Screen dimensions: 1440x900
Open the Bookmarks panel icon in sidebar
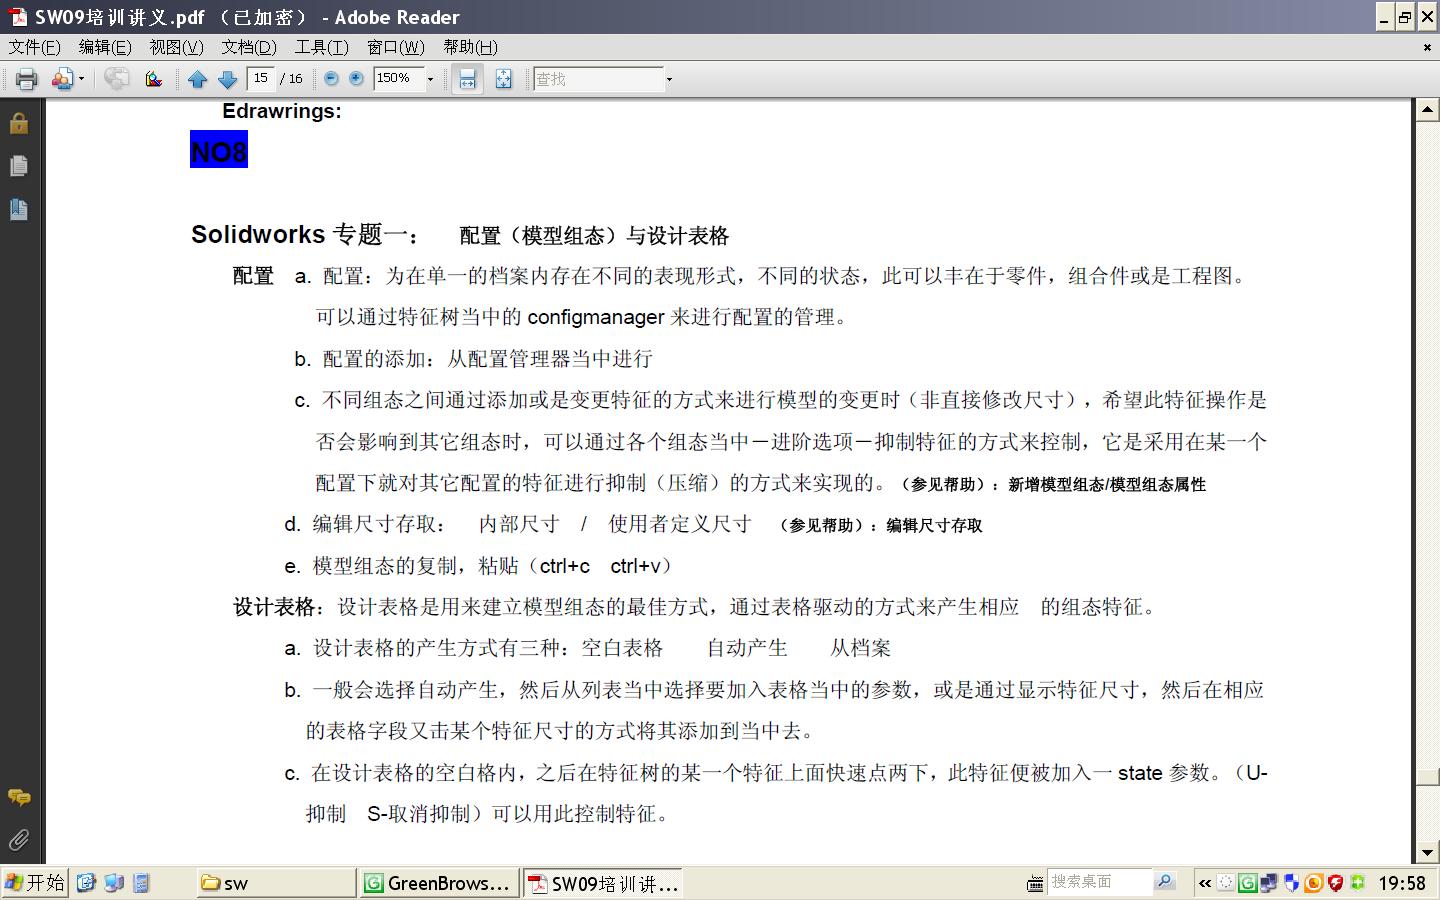pyautogui.click(x=18, y=209)
